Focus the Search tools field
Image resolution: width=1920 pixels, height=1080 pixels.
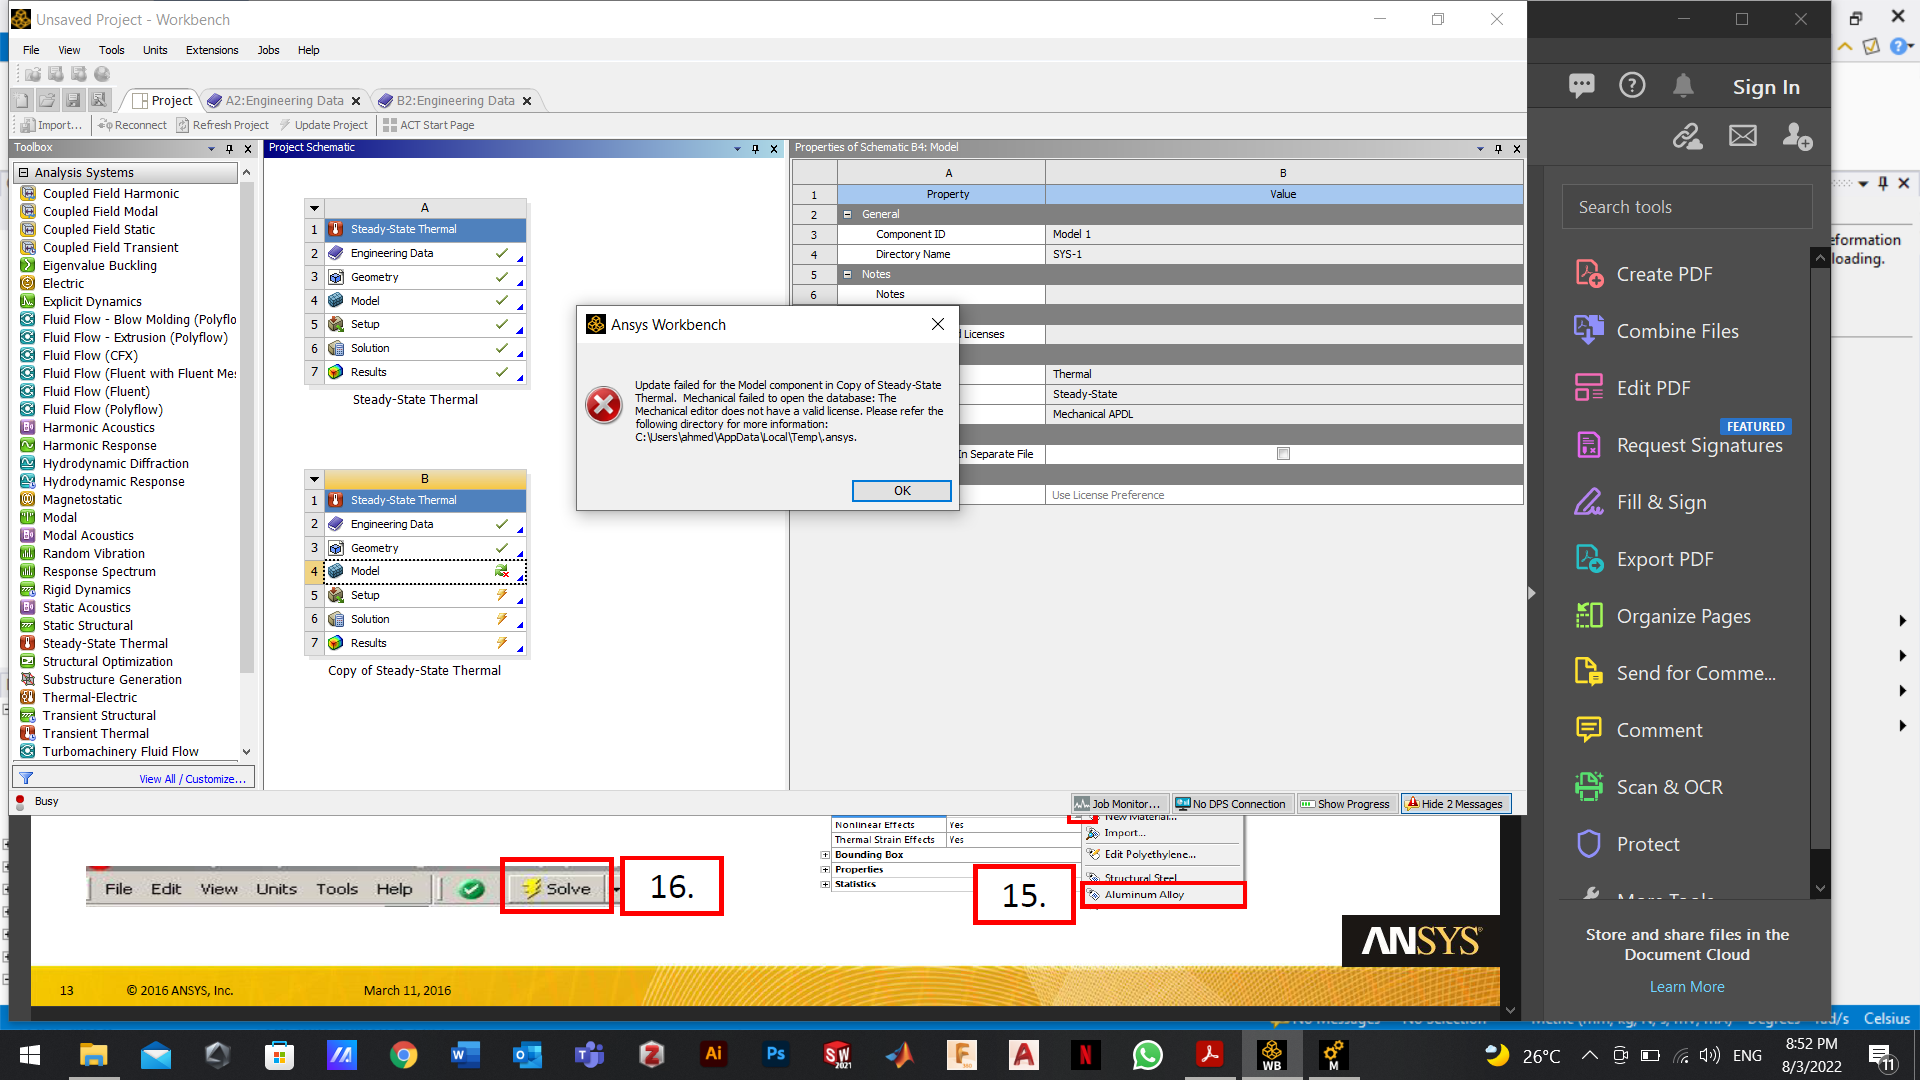[1686, 207]
